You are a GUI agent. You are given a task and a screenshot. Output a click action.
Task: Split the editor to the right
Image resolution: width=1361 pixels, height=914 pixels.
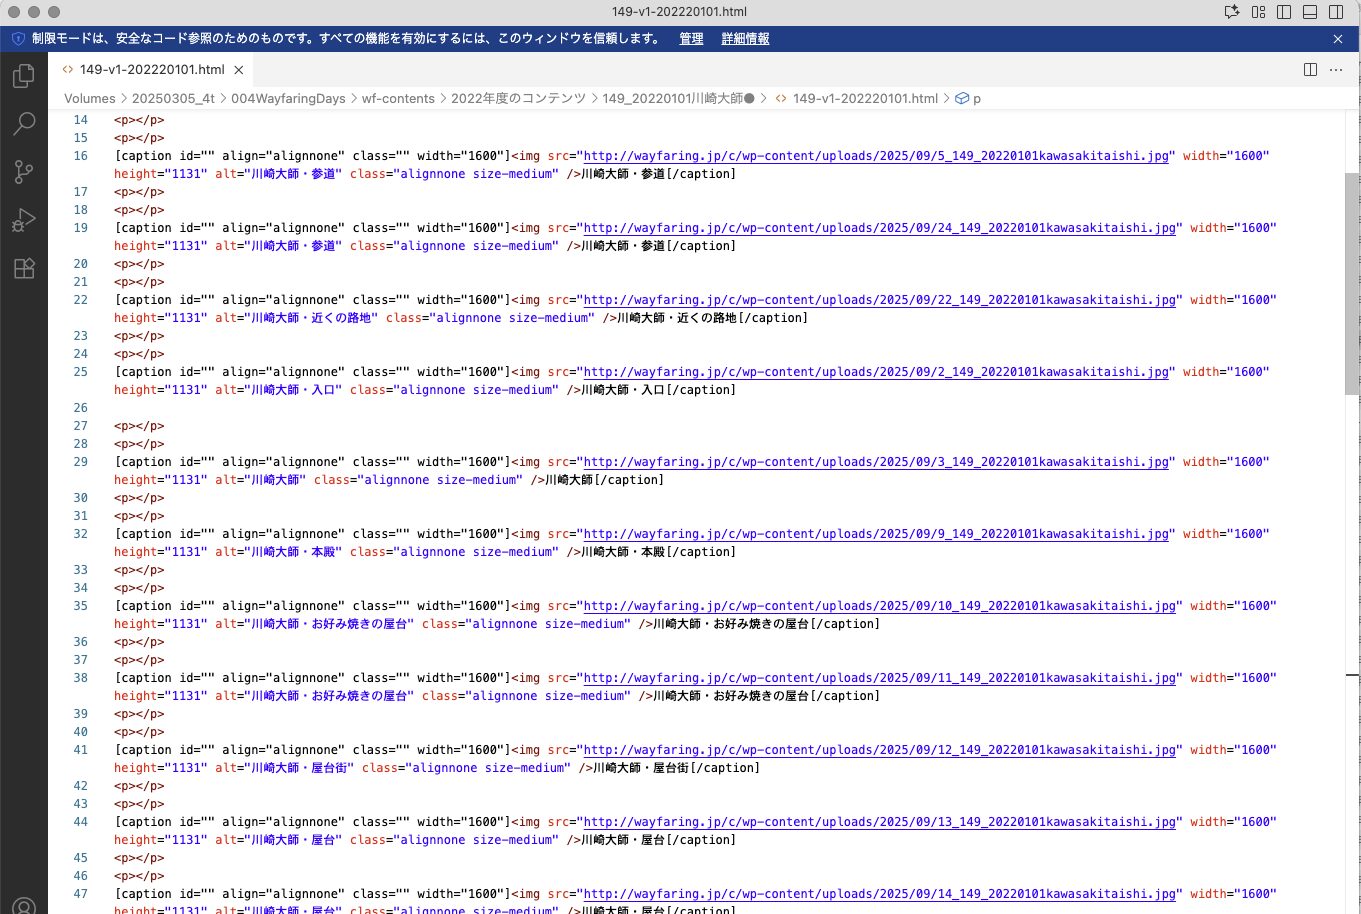pyautogui.click(x=1310, y=70)
